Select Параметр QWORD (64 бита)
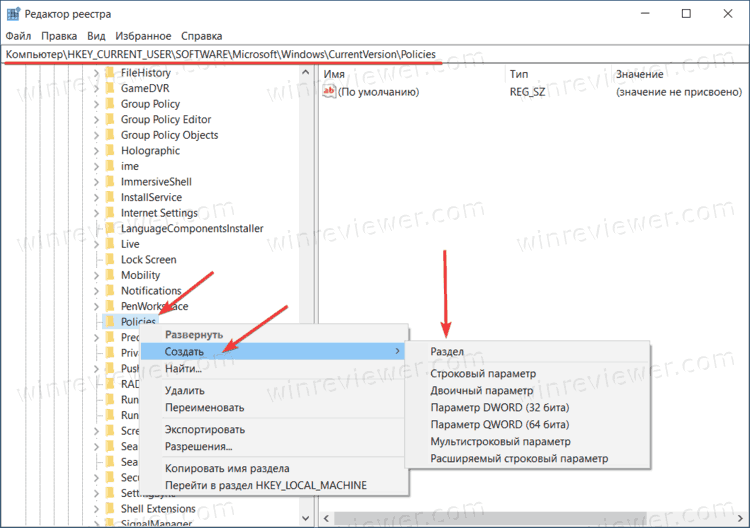 click(528, 425)
